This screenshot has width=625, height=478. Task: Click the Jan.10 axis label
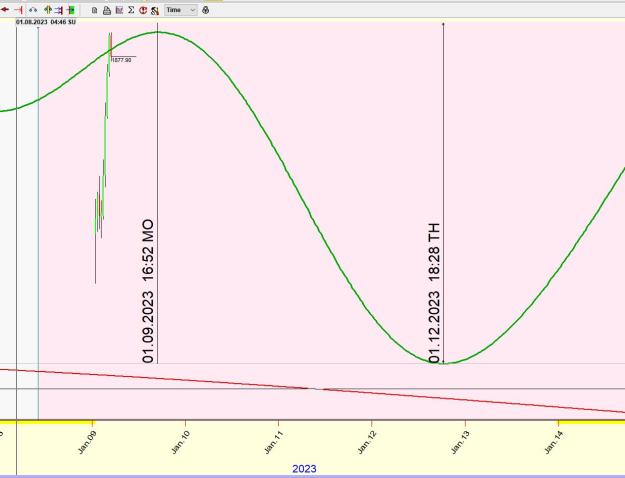181,442
